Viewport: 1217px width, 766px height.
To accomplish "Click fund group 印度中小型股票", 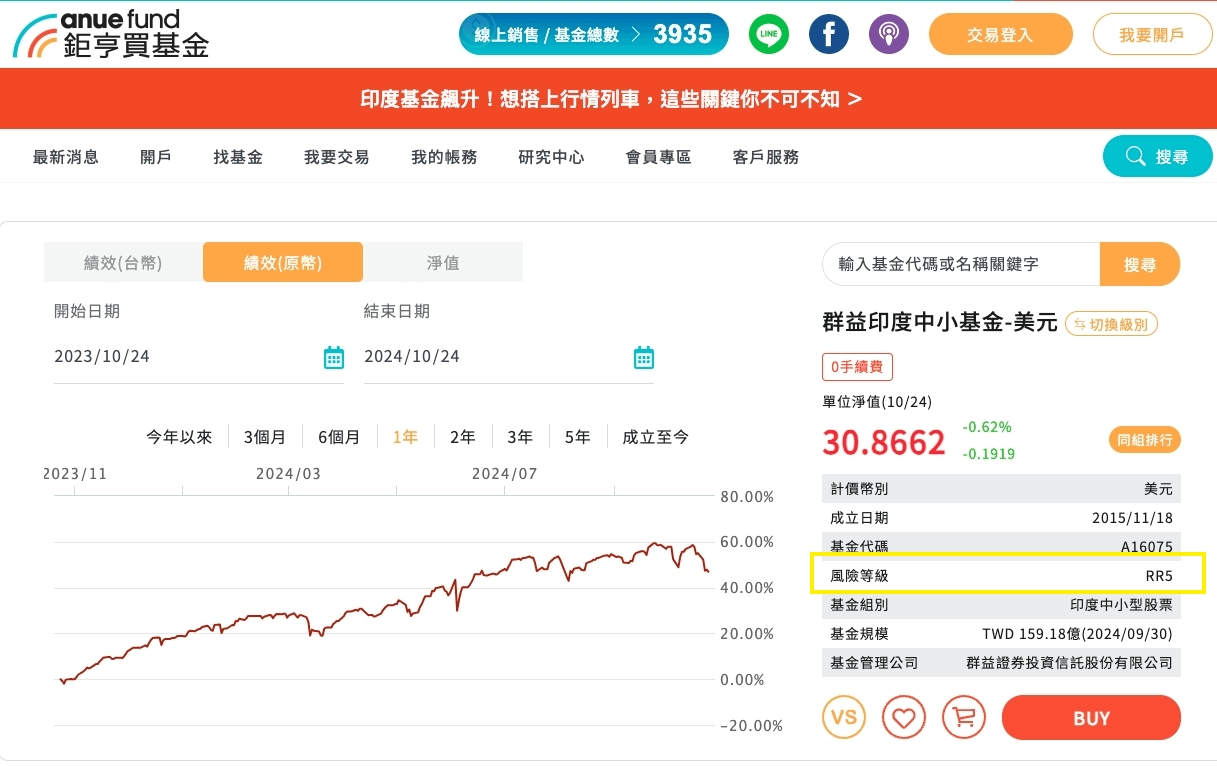I will [1122, 605].
